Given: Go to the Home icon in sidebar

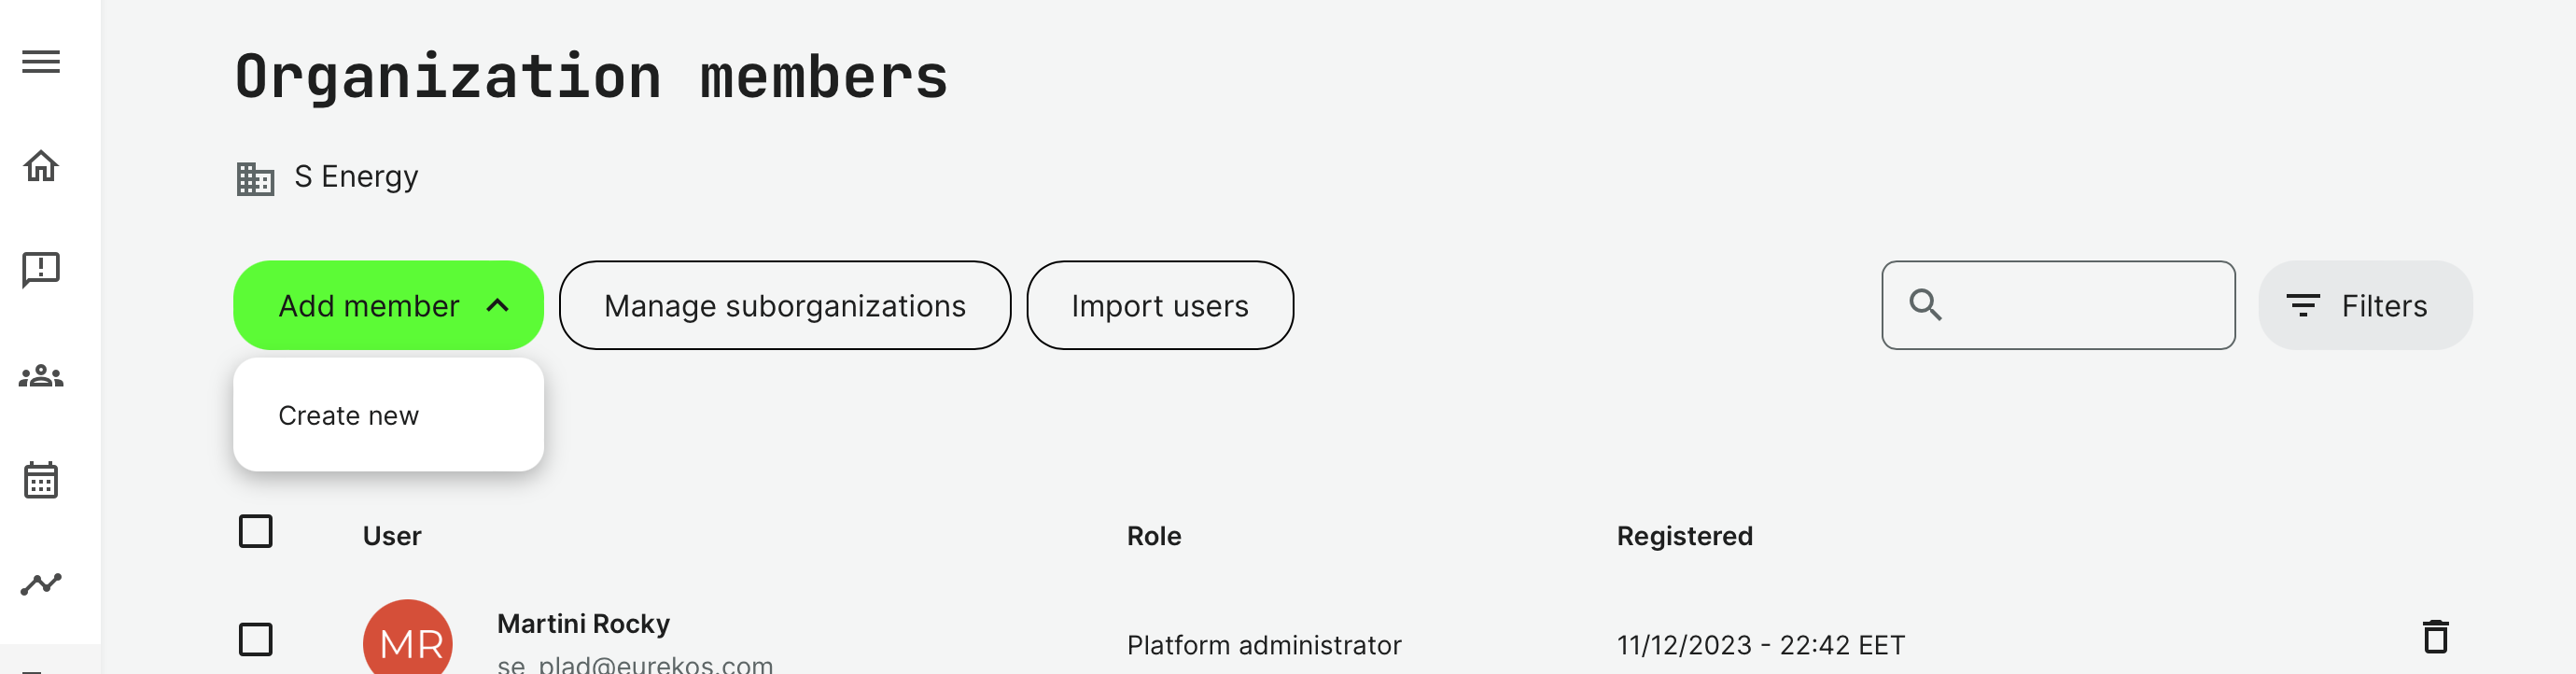Looking at the screenshot, I should point(41,166).
